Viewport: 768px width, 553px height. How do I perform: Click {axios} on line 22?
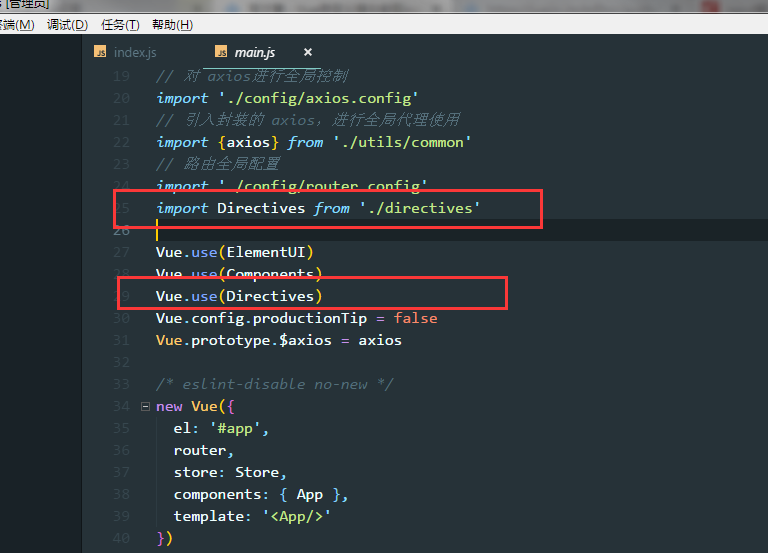248,143
